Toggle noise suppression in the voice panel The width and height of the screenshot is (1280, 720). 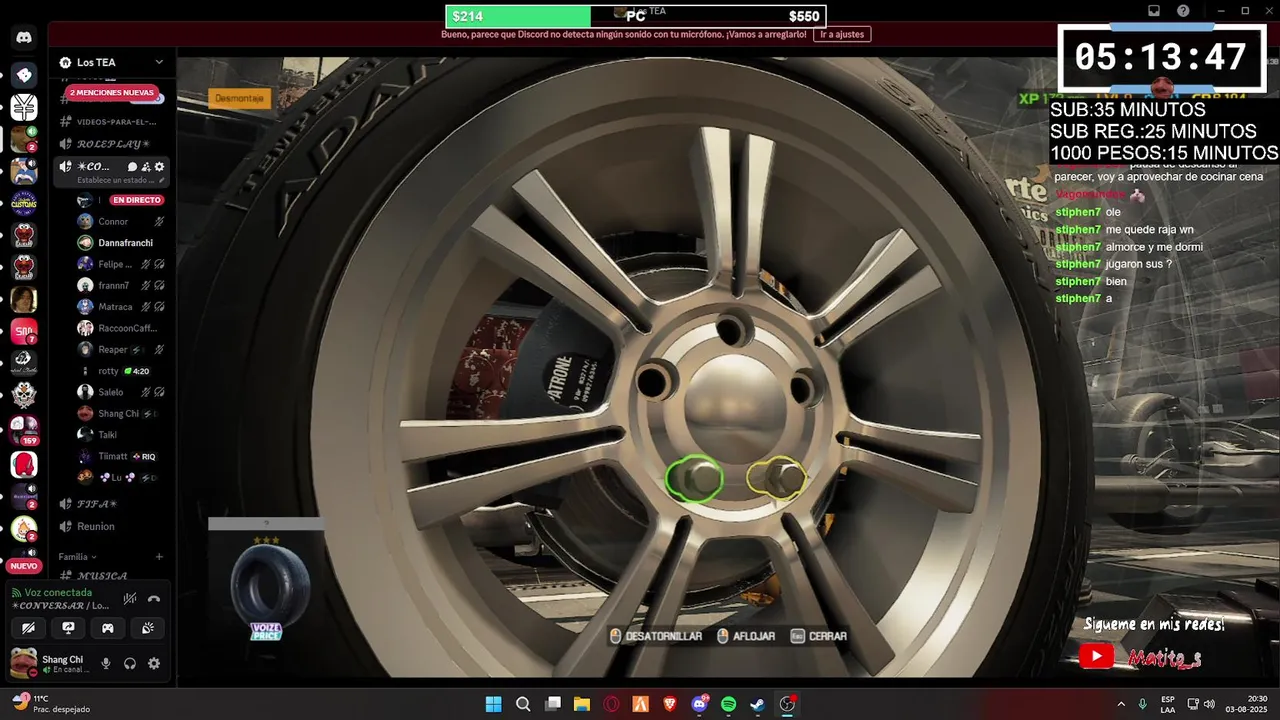pyautogui.click(x=130, y=599)
